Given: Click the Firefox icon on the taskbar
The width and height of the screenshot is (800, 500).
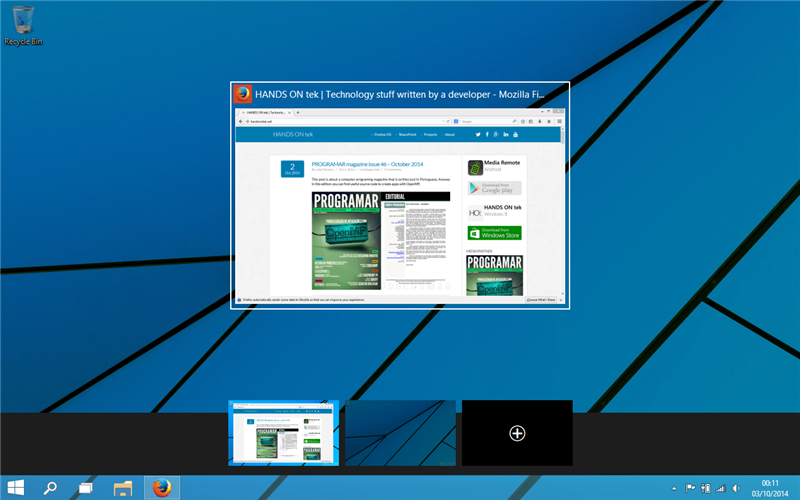Looking at the screenshot, I should point(162,488).
